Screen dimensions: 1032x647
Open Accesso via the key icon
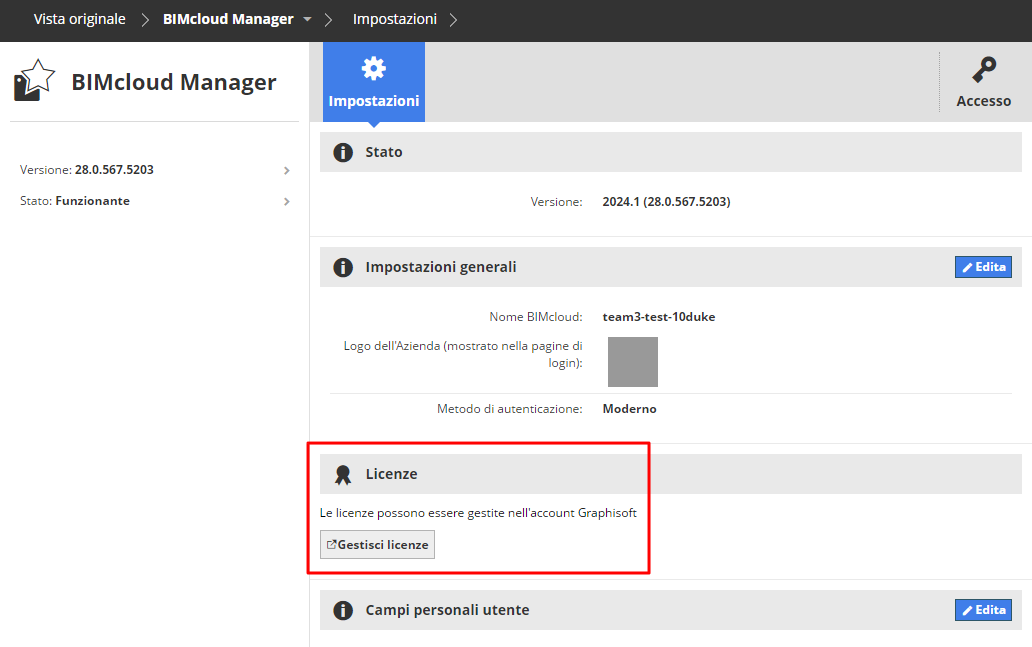tap(983, 70)
